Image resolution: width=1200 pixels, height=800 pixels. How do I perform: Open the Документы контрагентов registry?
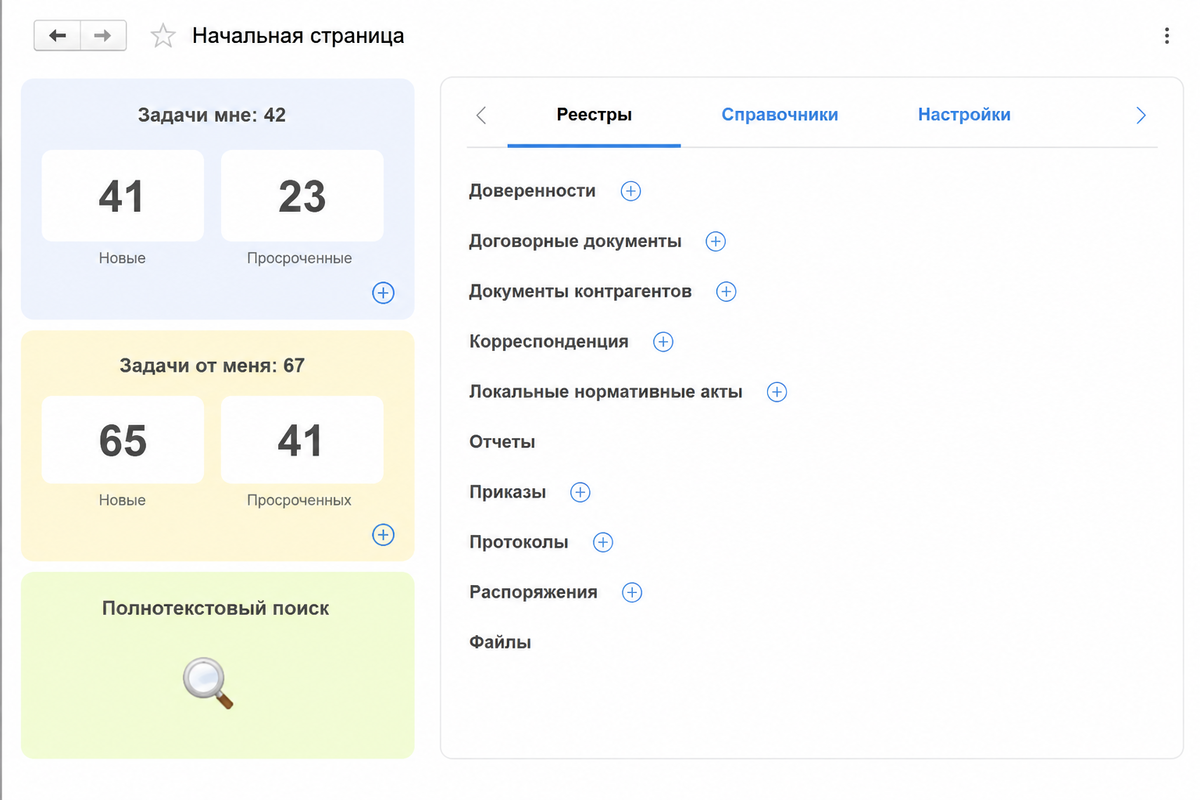[580, 292]
